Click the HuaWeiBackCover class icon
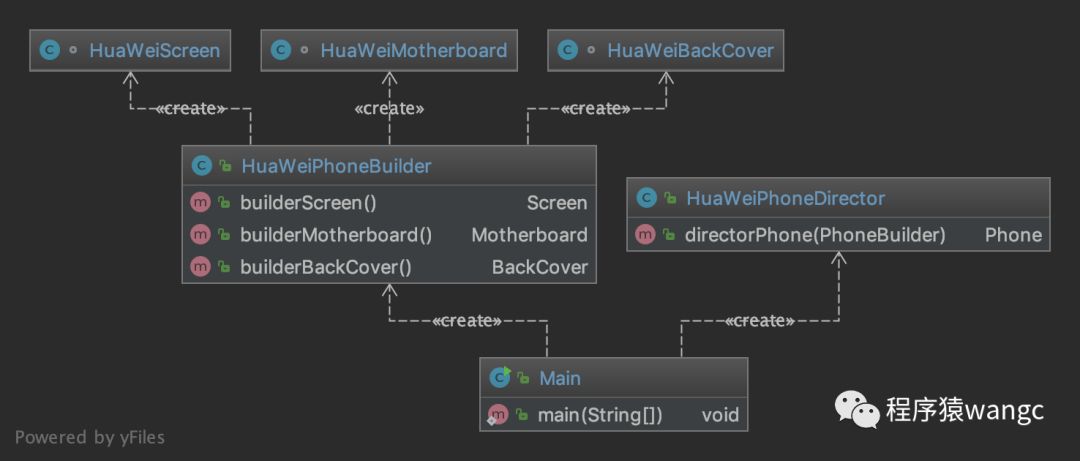1080x461 pixels. click(567, 50)
